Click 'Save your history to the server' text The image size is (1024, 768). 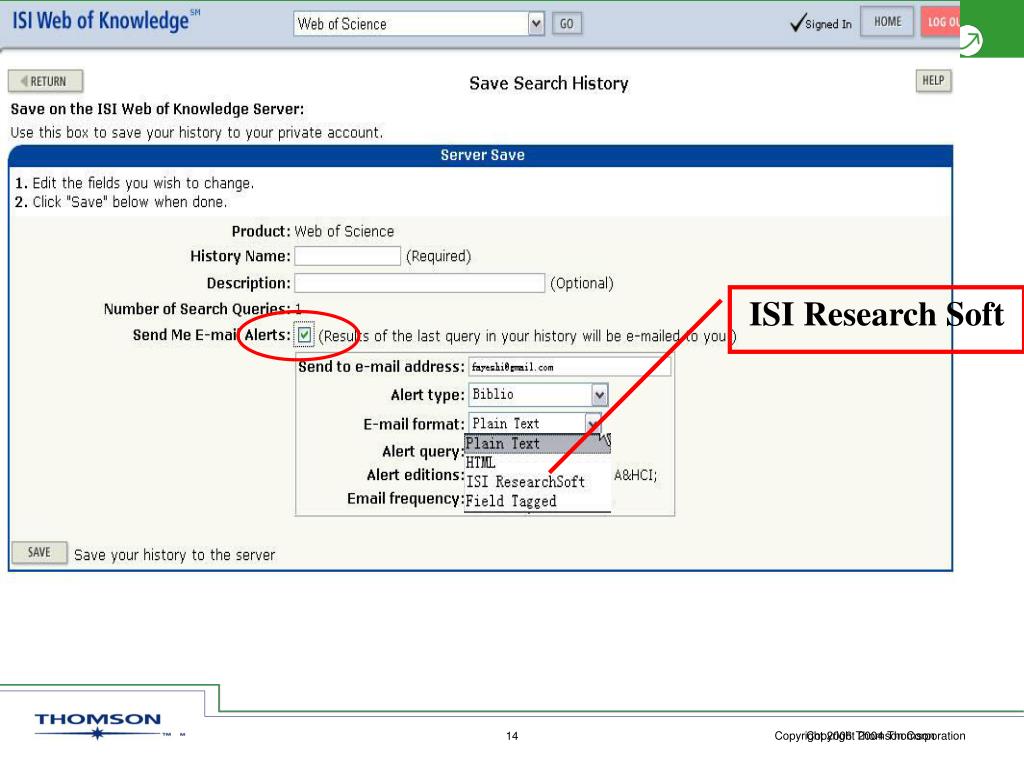pyautogui.click(x=174, y=554)
